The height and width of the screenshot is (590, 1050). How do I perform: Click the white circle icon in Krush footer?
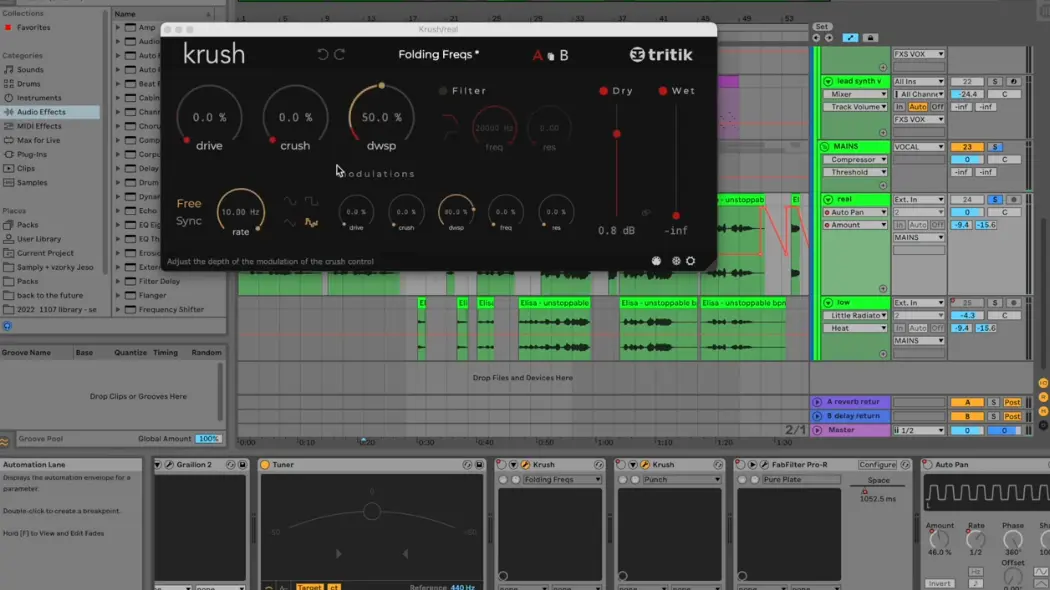[x=656, y=261]
